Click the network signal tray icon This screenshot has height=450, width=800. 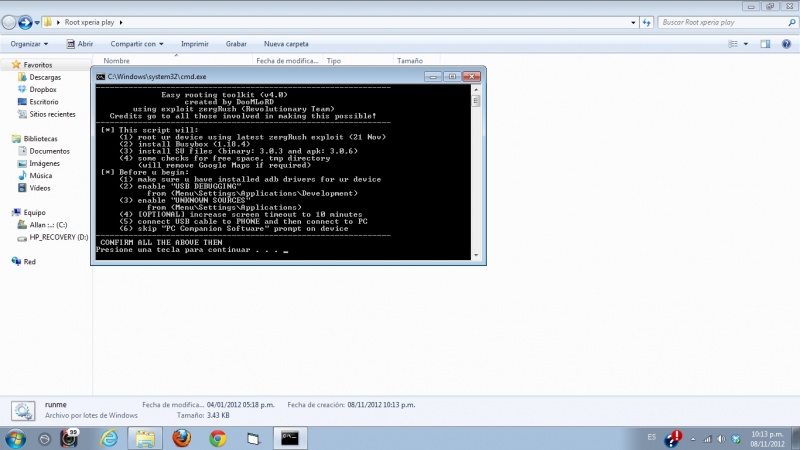[x=707, y=439]
